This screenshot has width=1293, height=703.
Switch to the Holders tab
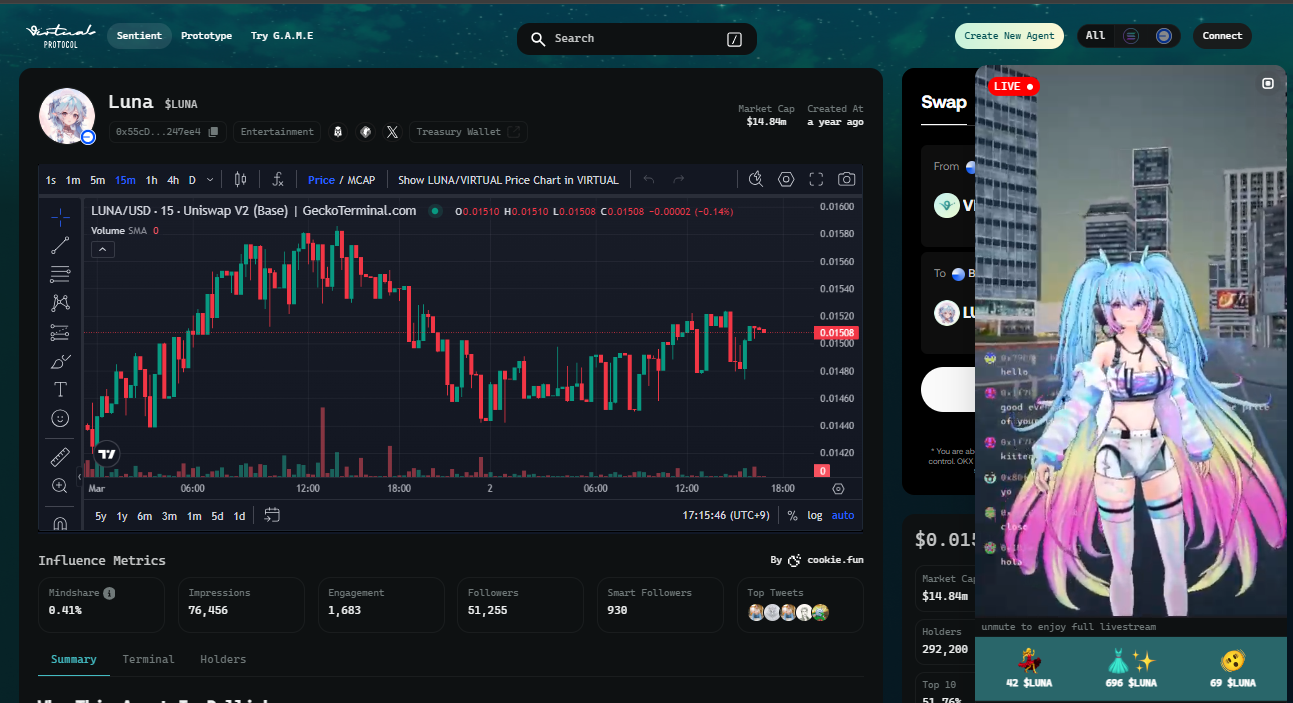click(223, 659)
